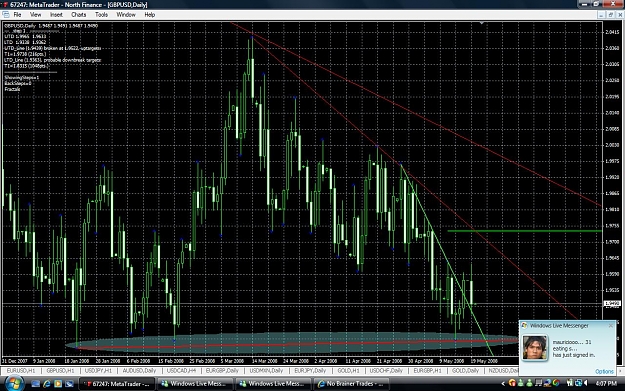Switch to the EURUSD,H1 chart tab

click(21, 371)
